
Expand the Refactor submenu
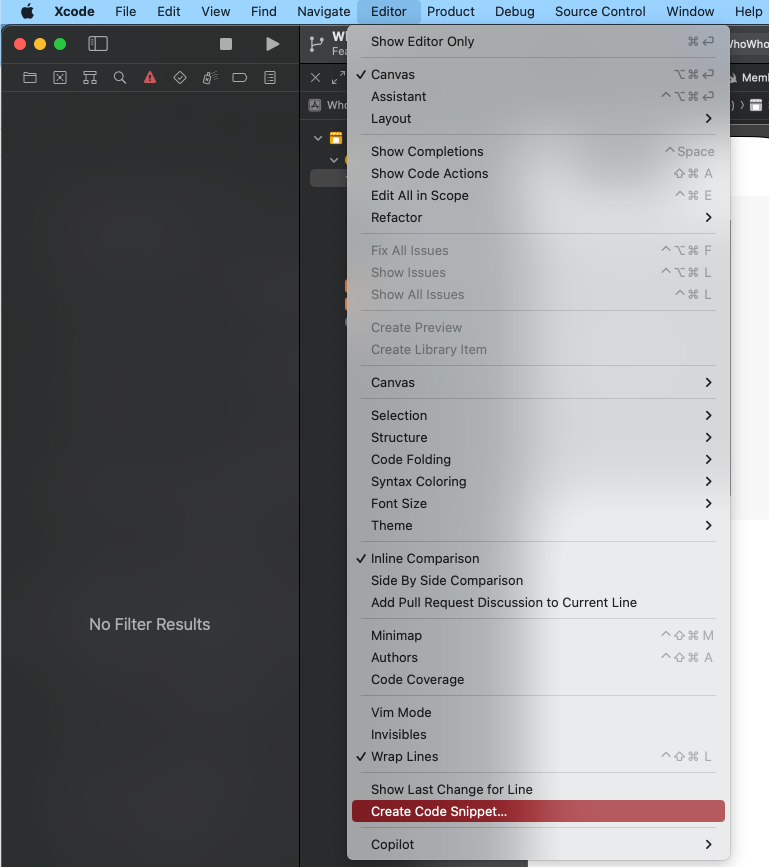538,218
